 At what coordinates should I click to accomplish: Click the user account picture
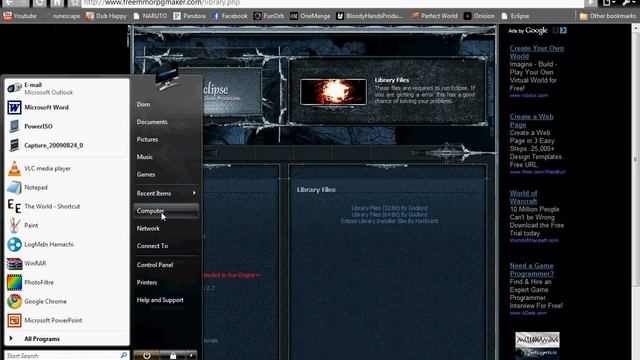(167, 78)
